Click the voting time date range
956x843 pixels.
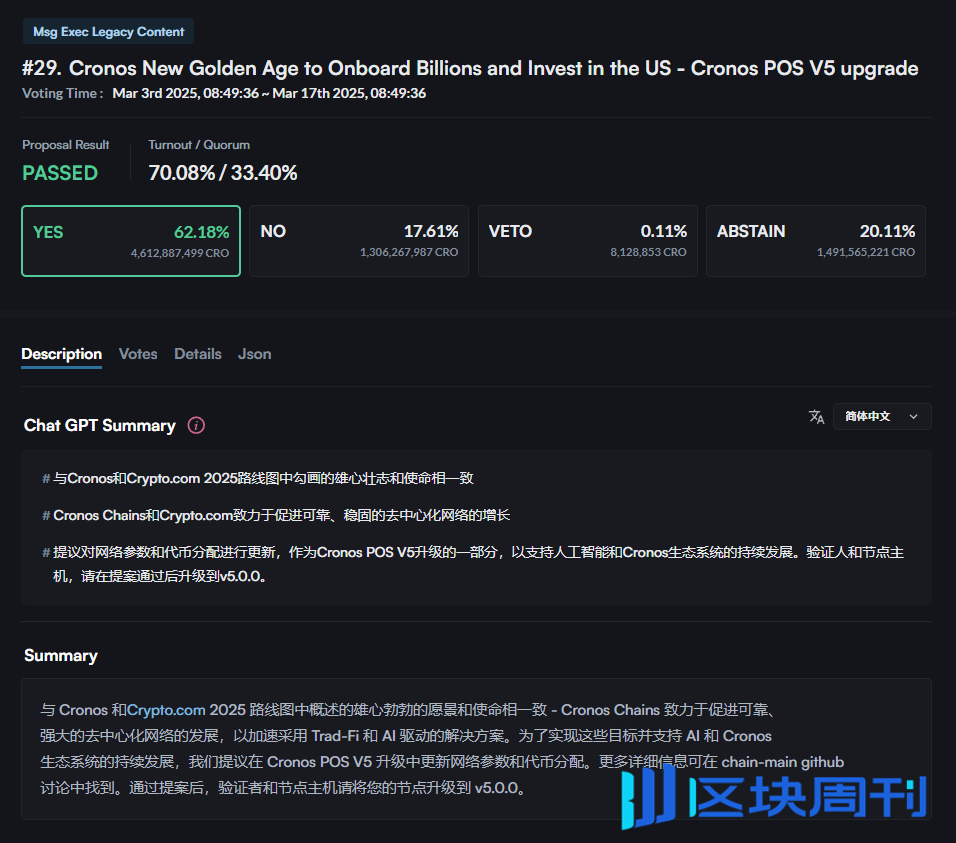pyautogui.click(x=269, y=93)
